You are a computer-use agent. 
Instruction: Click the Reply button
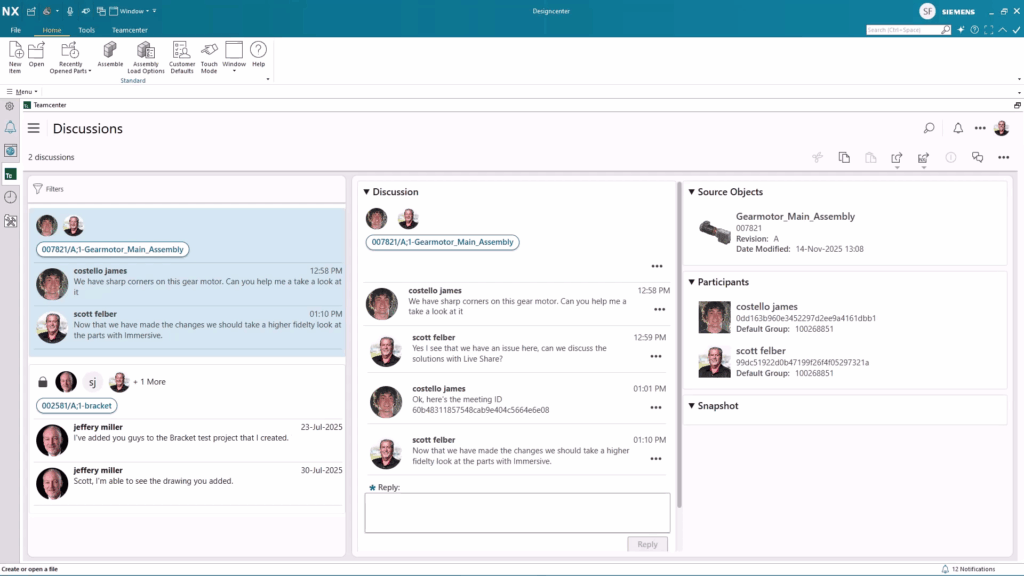point(647,544)
